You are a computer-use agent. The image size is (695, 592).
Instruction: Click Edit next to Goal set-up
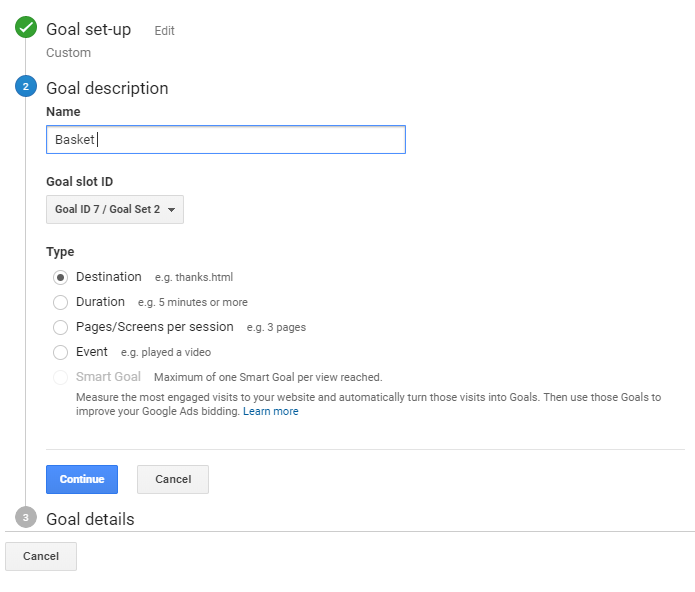tap(164, 31)
